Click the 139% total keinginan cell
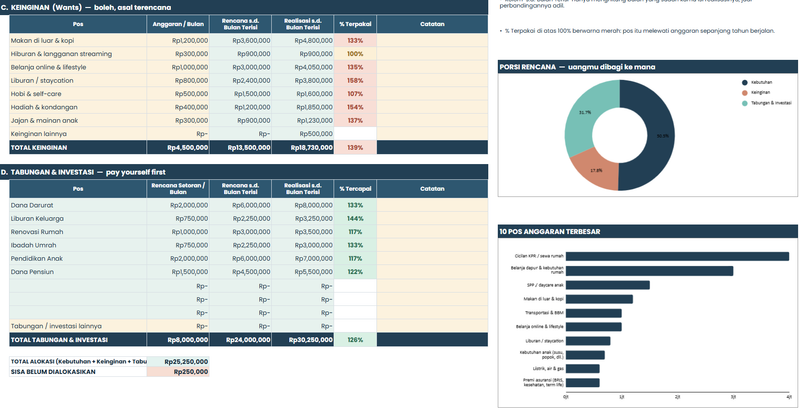This screenshot has height=410, width=800. click(355, 147)
